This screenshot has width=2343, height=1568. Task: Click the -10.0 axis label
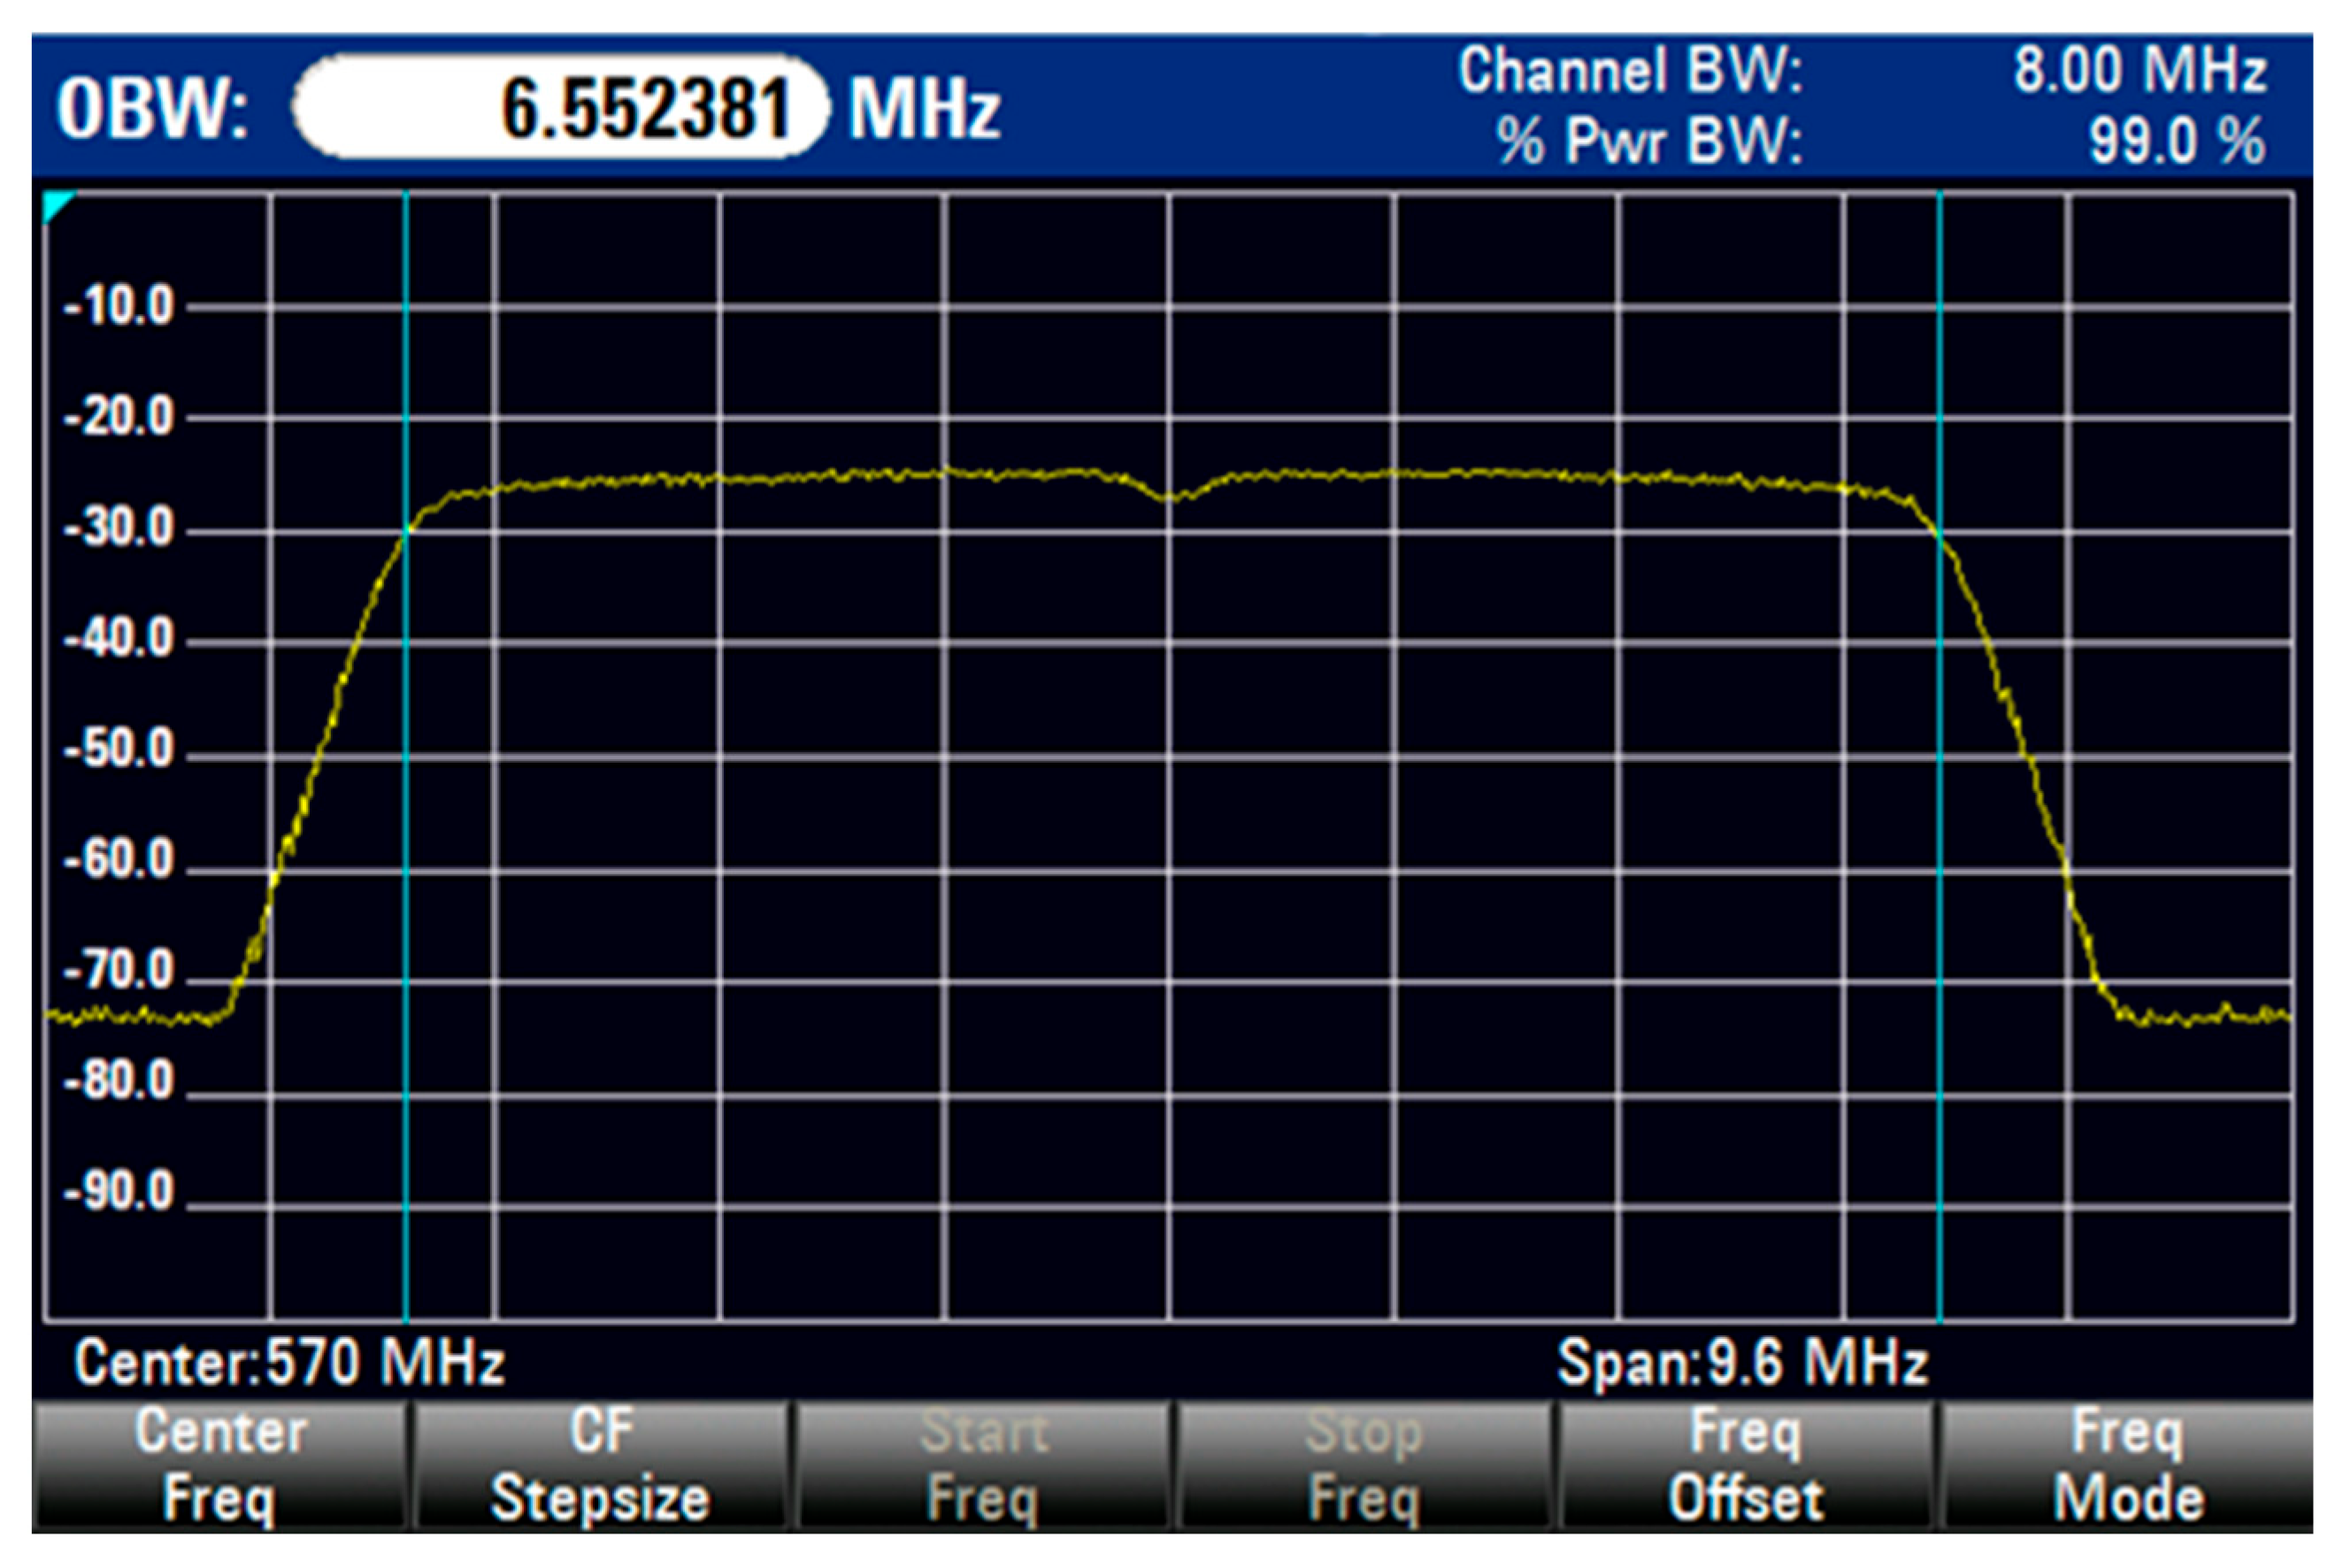click(118, 306)
